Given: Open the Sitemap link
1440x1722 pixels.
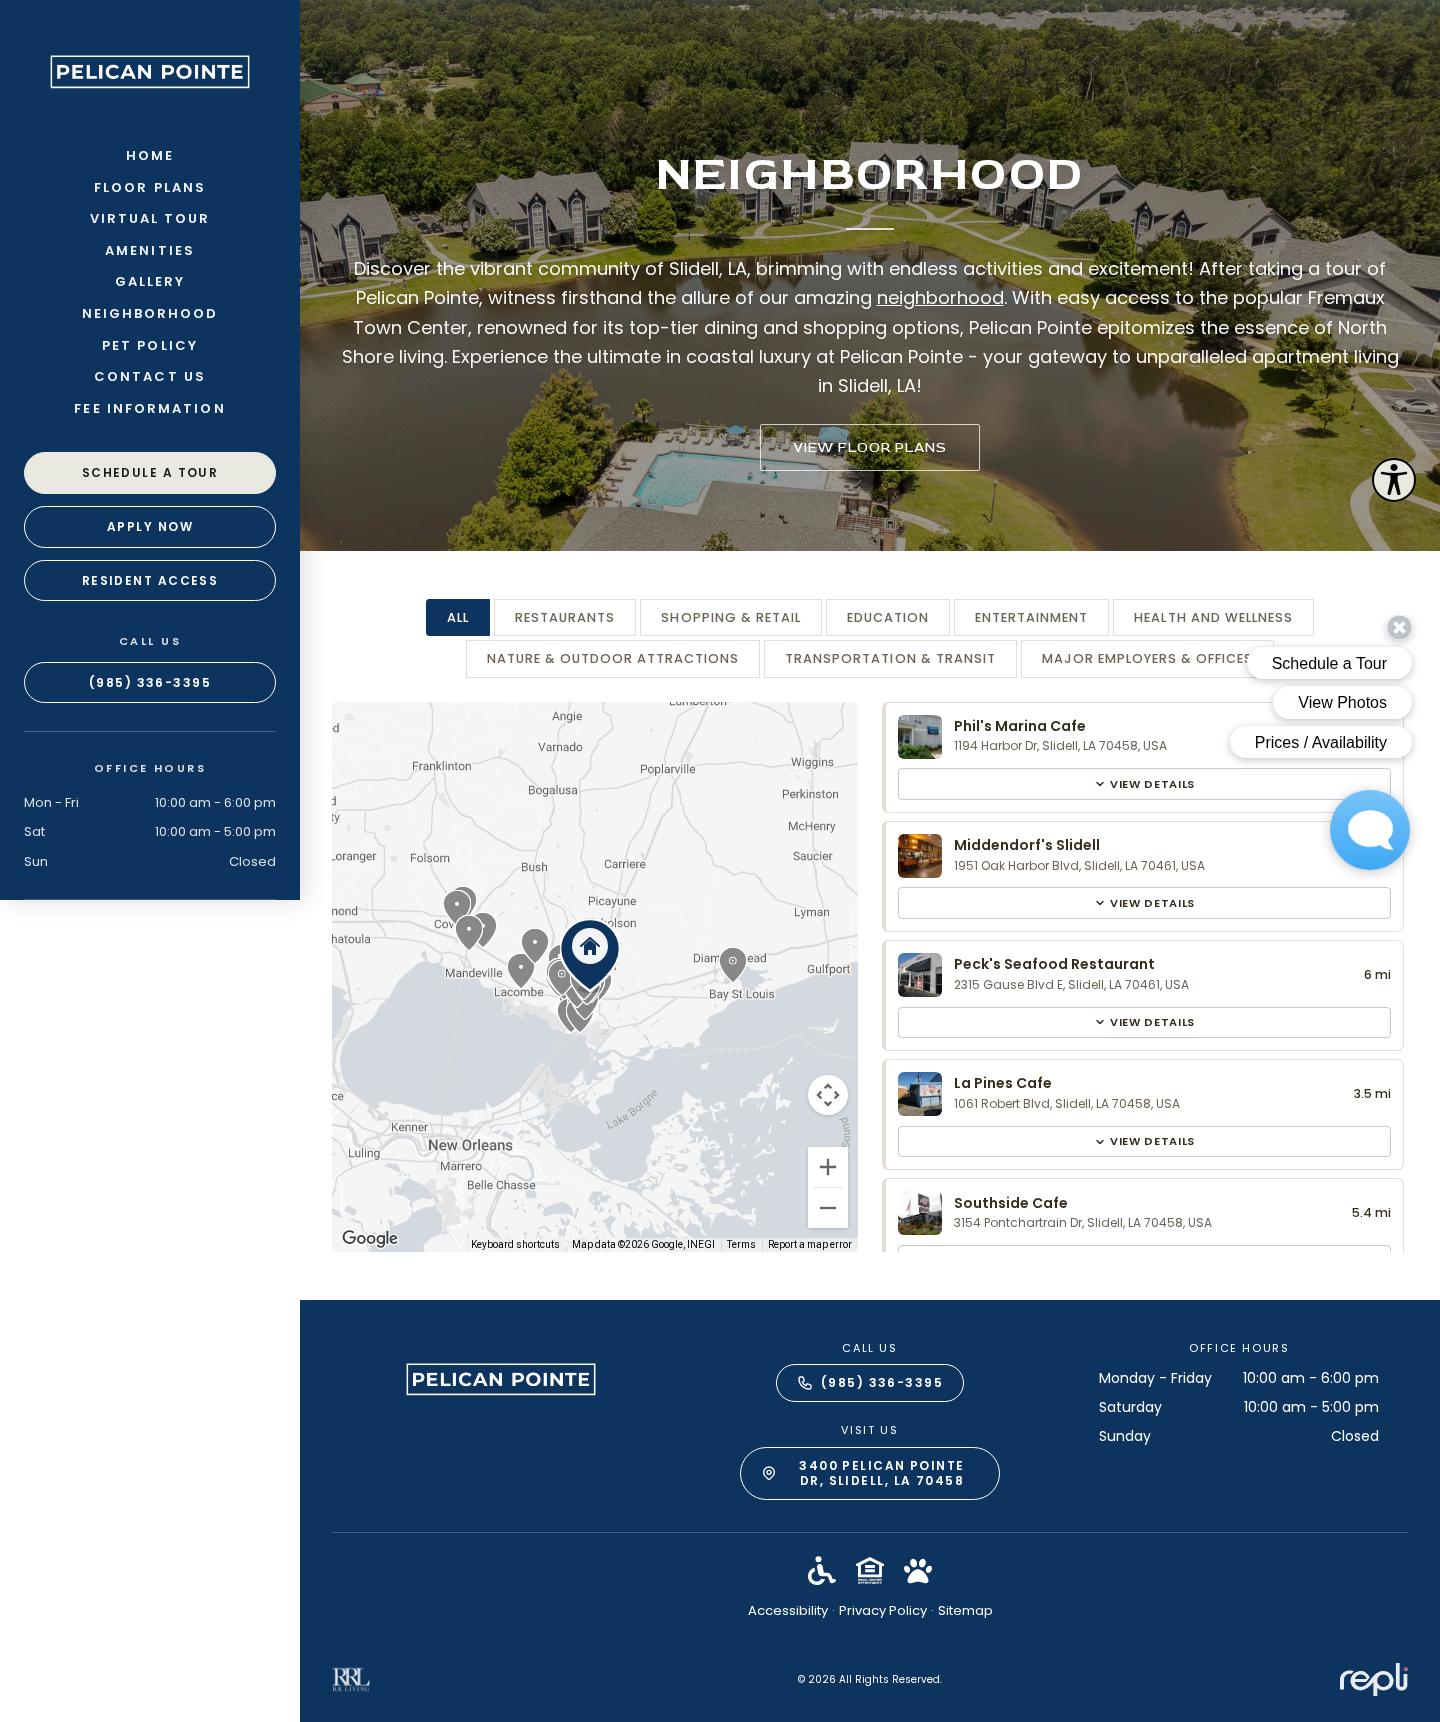Looking at the screenshot, I should coord(965,1611).
